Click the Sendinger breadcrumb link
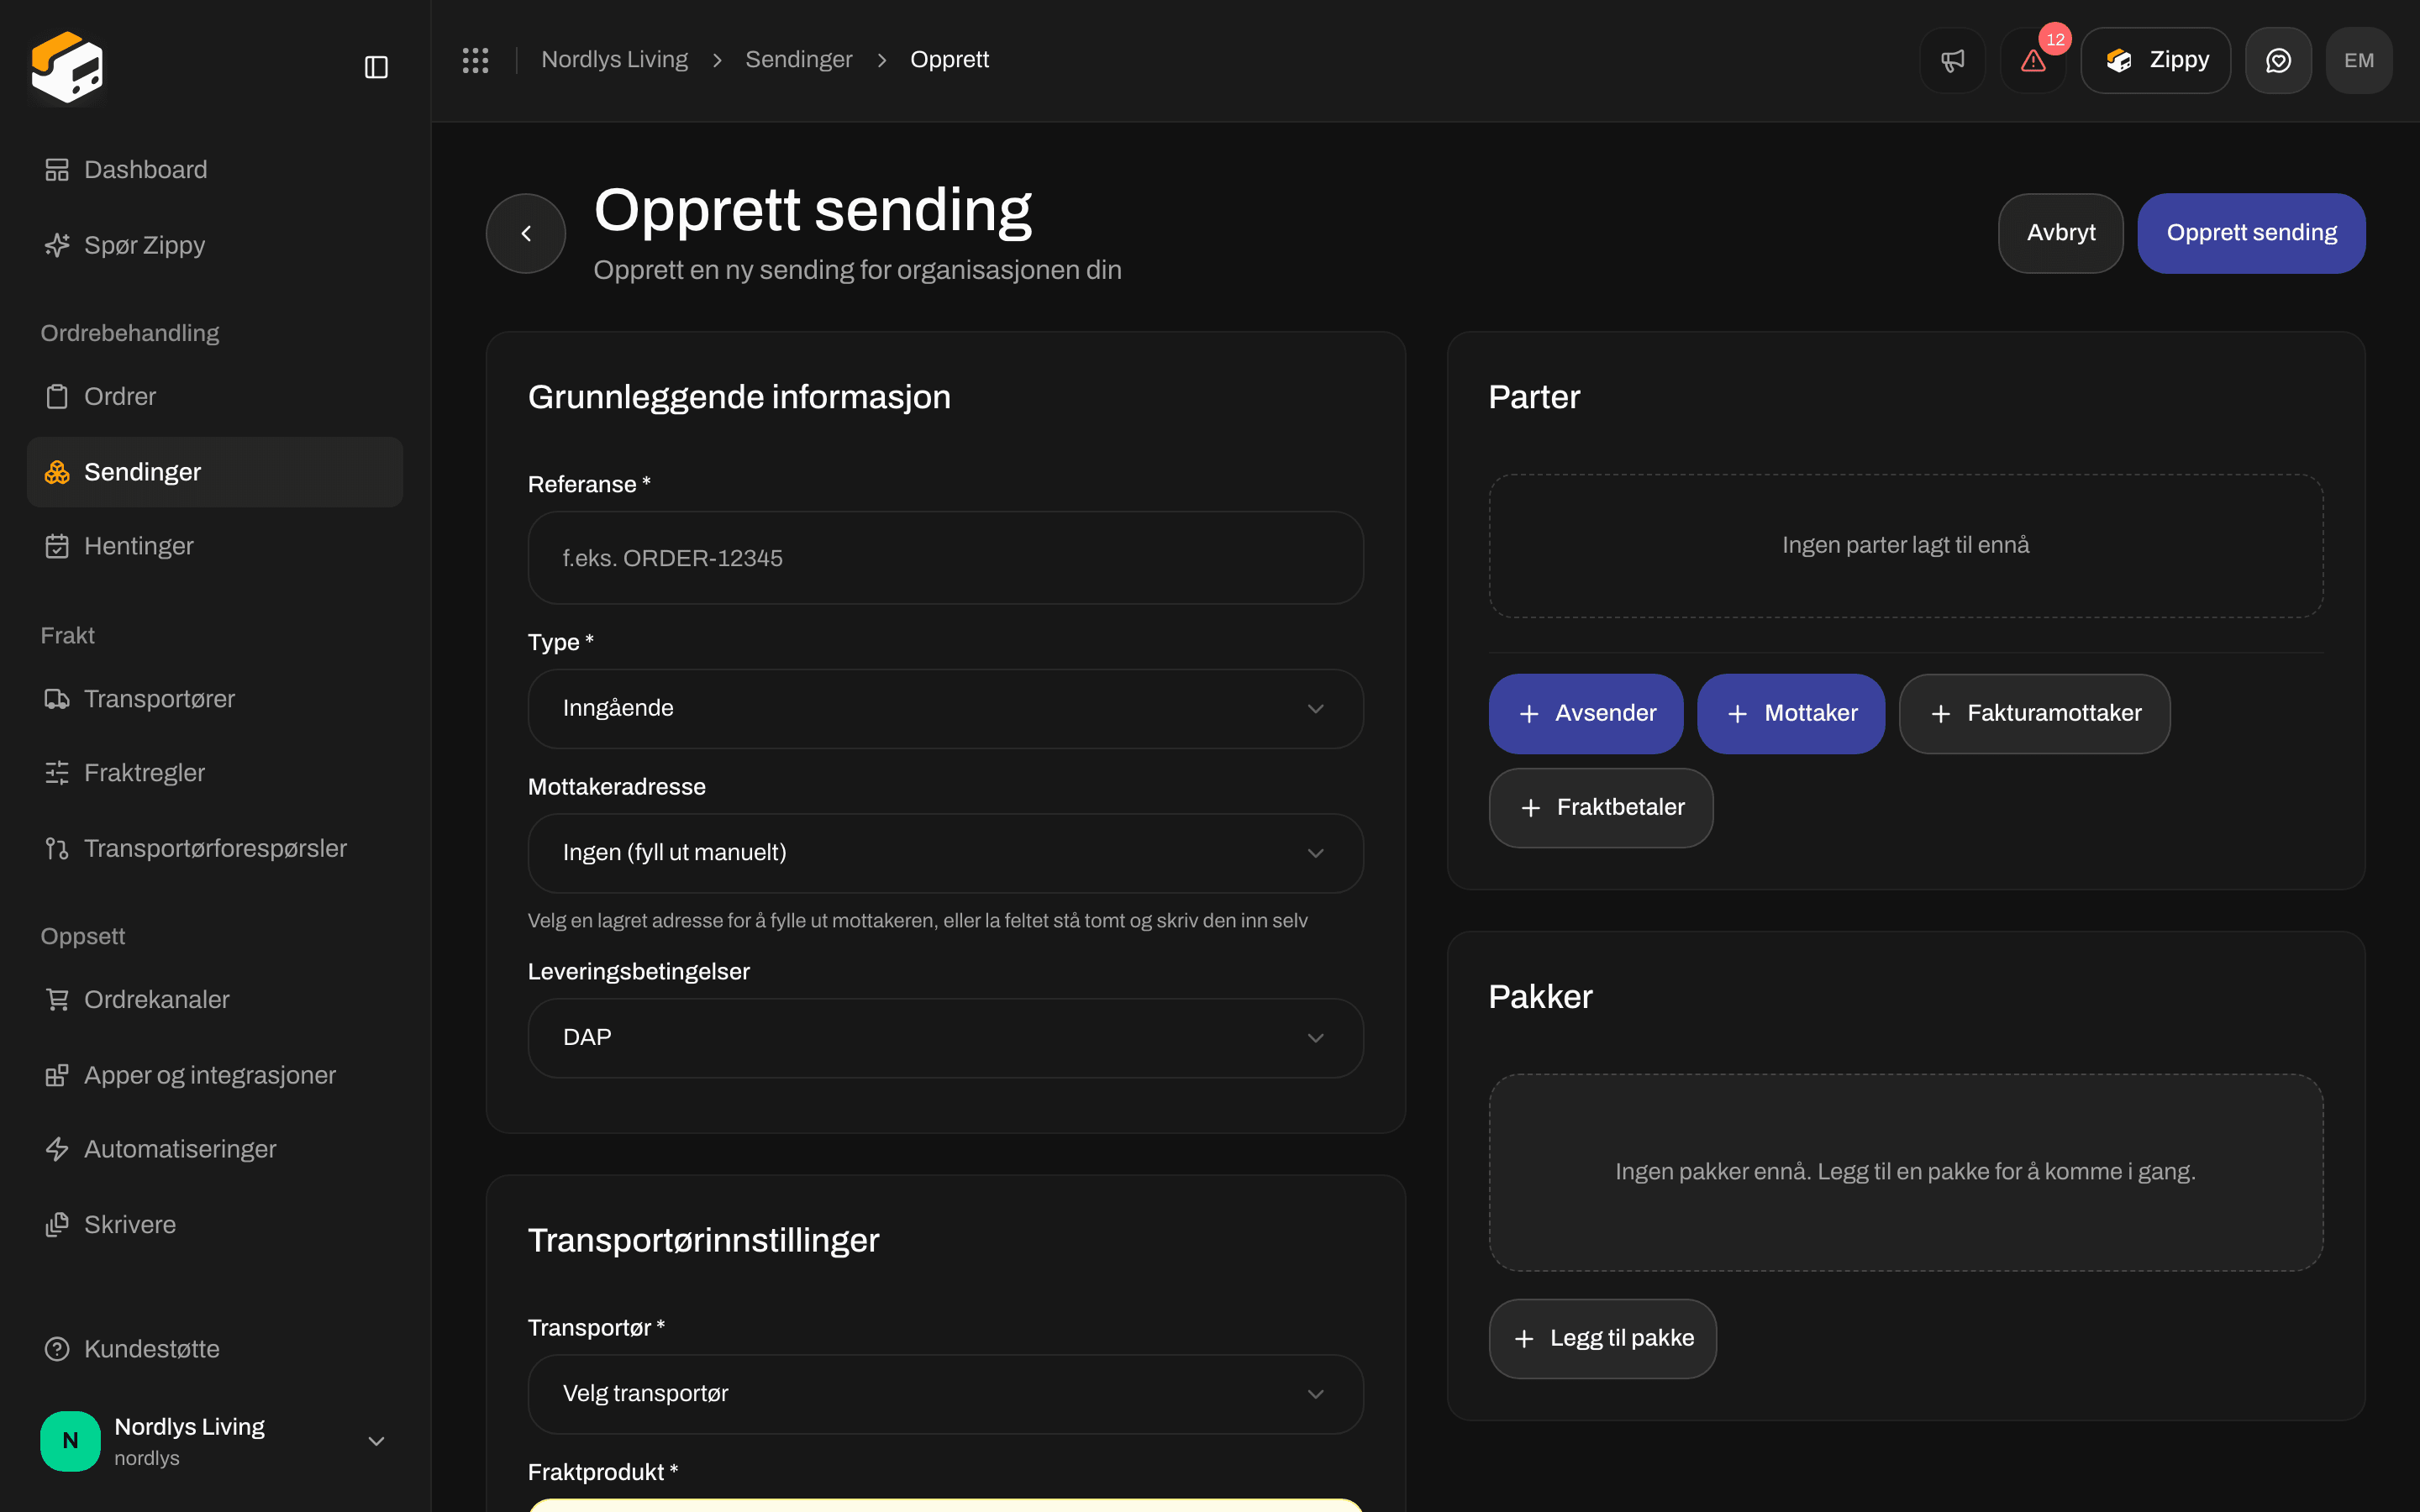 click(x=799, y=60)
